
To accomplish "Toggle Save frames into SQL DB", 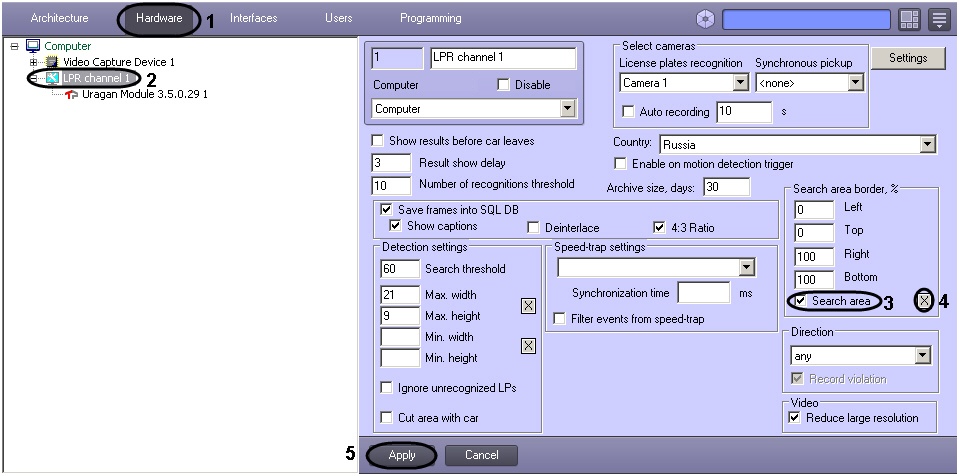I will click(386, 209).
